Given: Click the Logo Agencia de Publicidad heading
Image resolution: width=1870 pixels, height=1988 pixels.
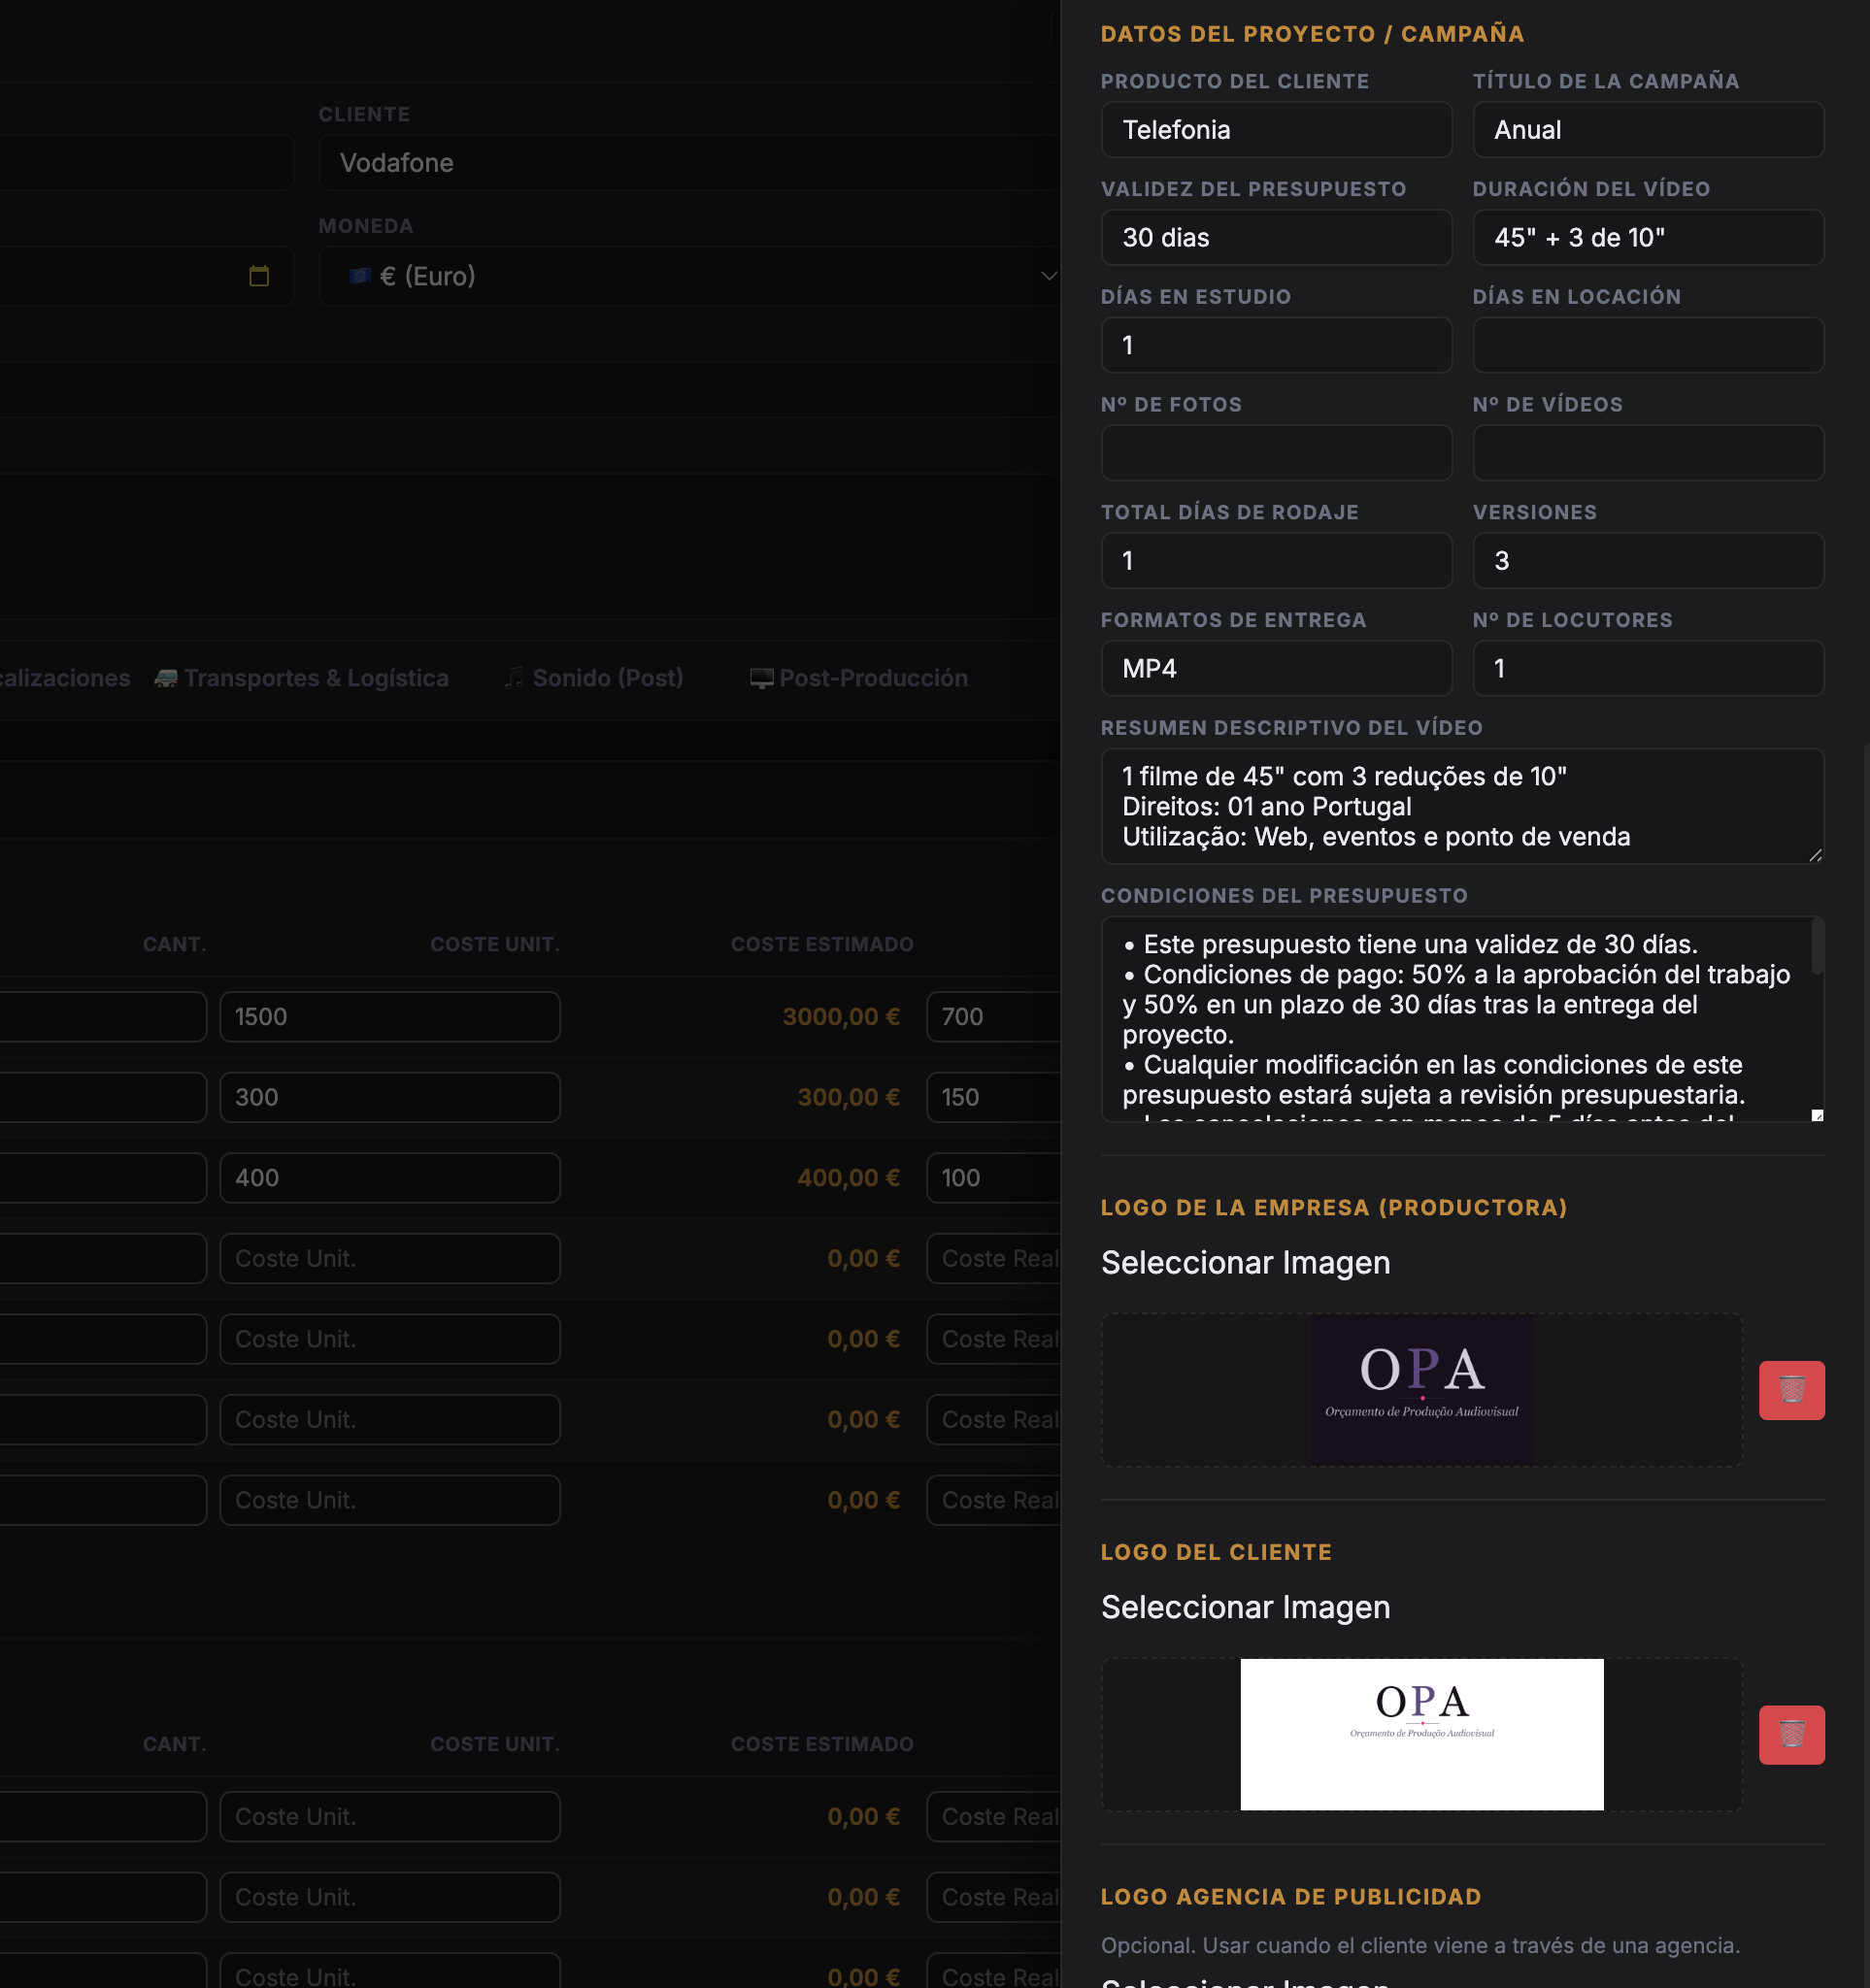Looking at the screenshot, I should coord(1291,1897).
